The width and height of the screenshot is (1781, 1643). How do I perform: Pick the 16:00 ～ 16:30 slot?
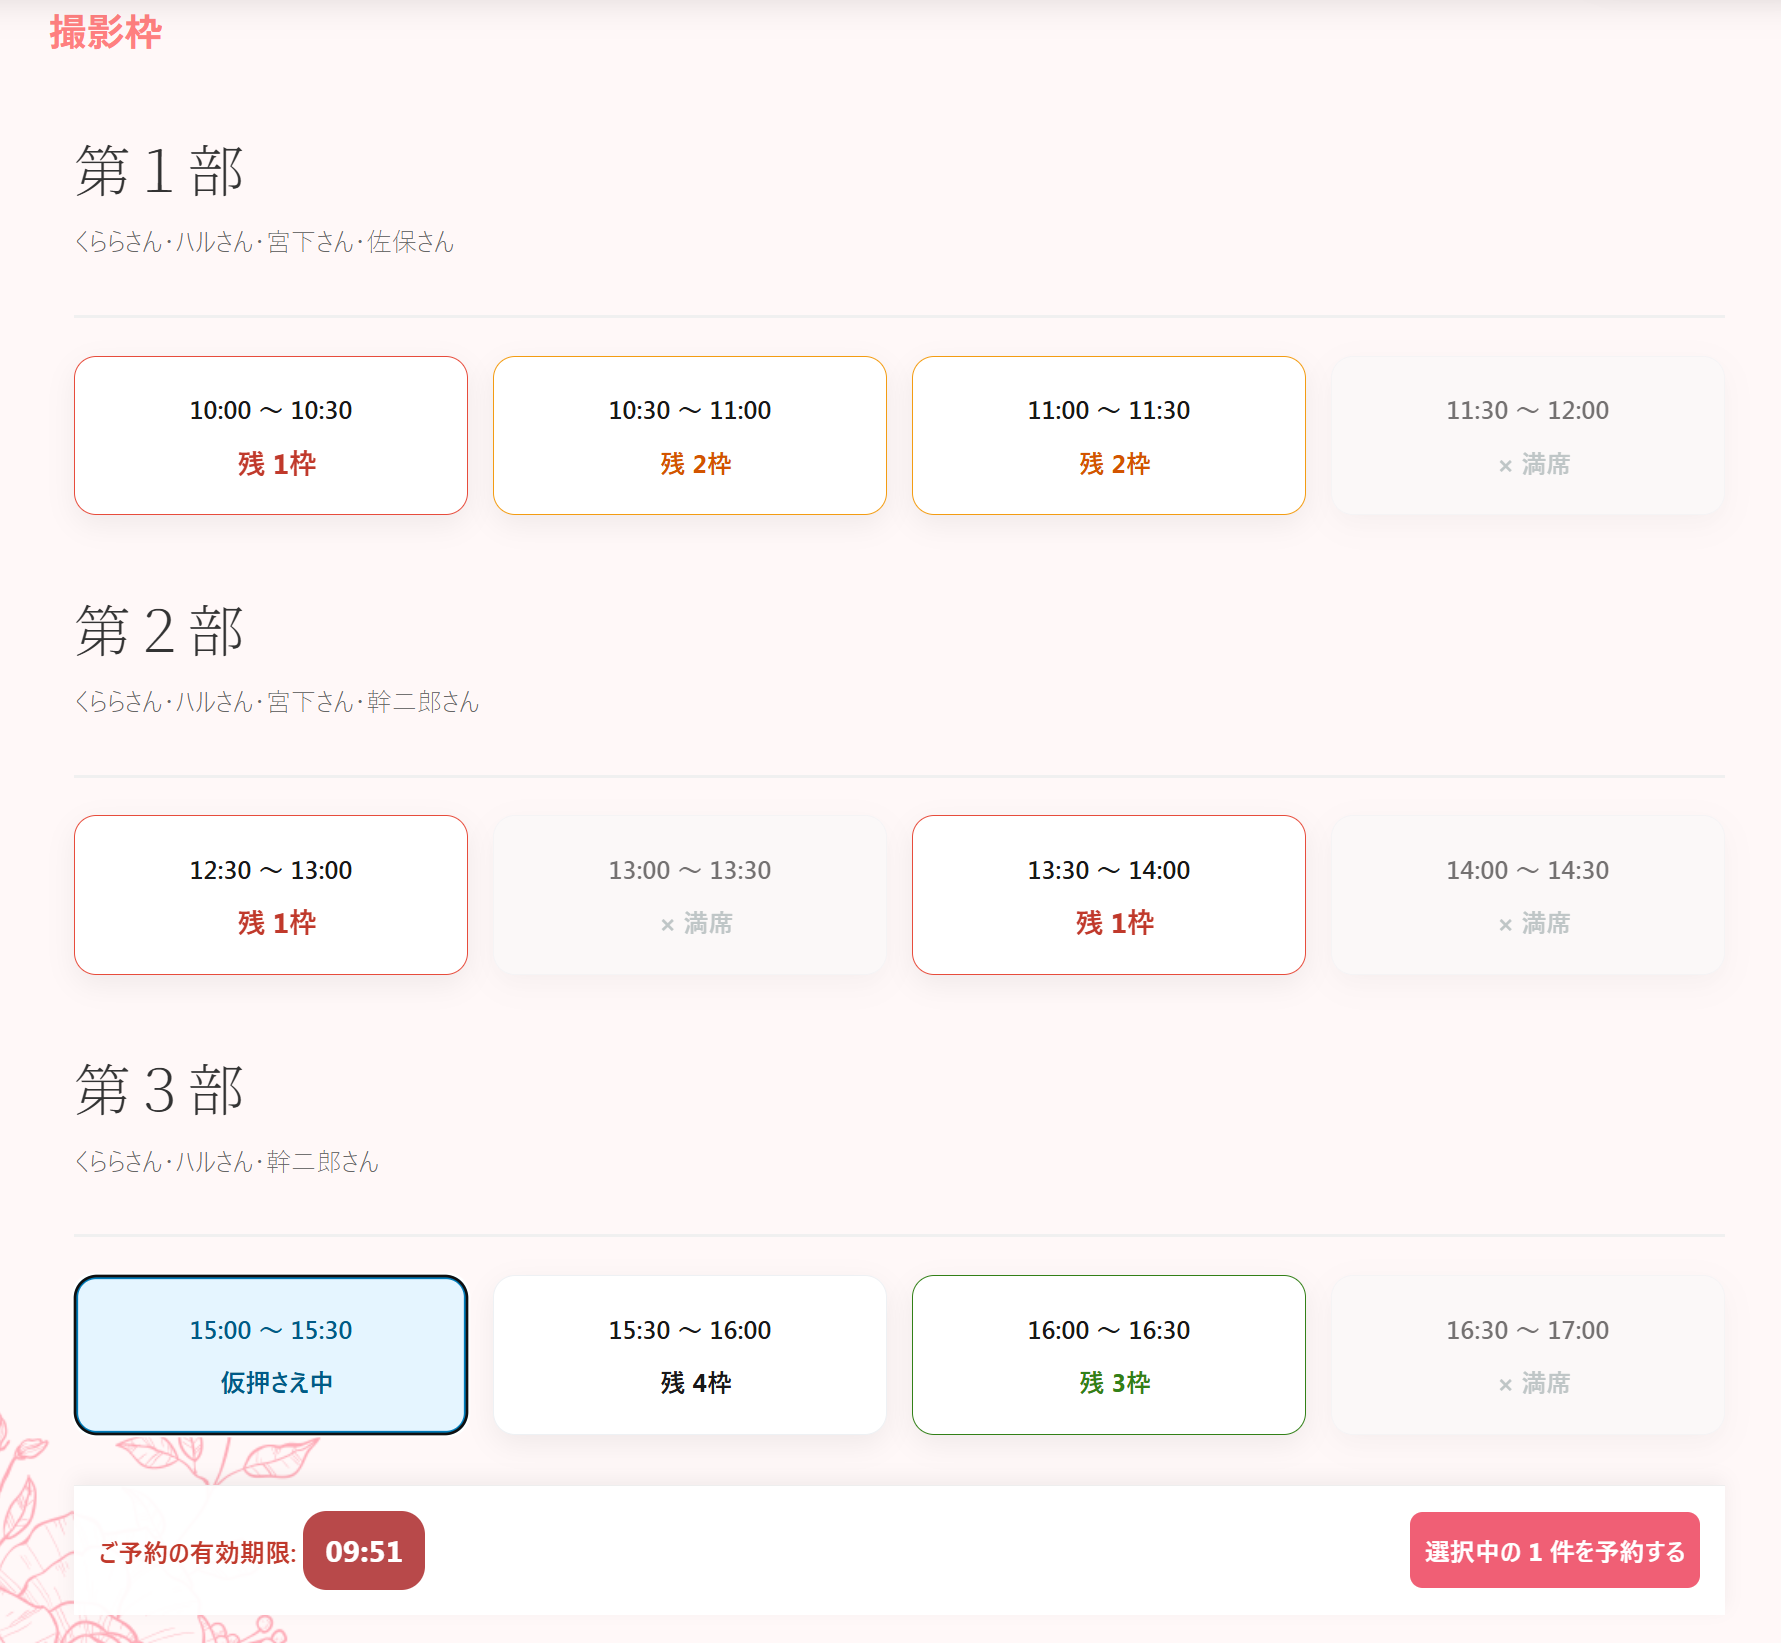1108,1355
